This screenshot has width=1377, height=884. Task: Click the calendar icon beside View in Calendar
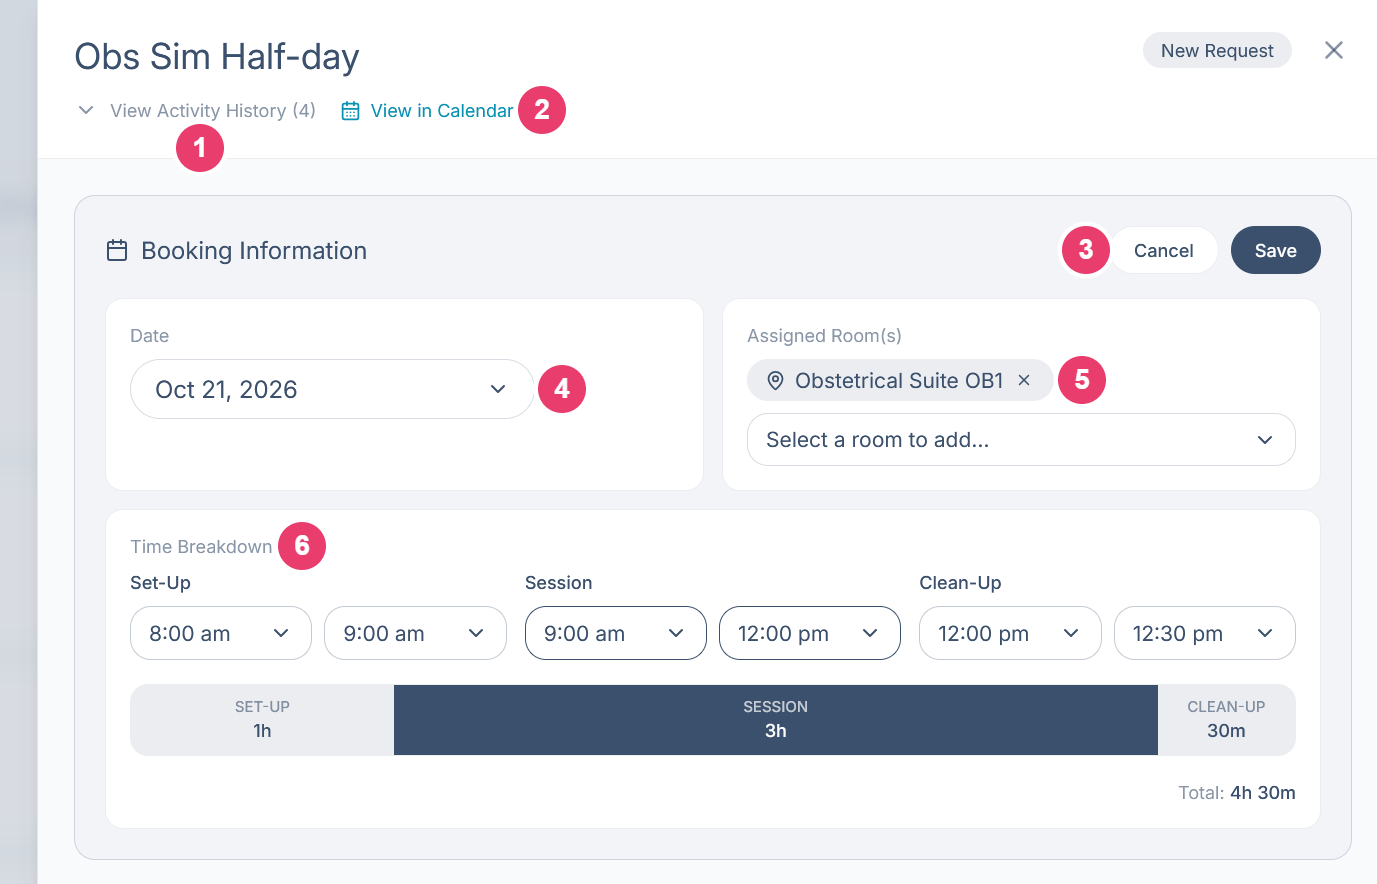tap(350, 111)
